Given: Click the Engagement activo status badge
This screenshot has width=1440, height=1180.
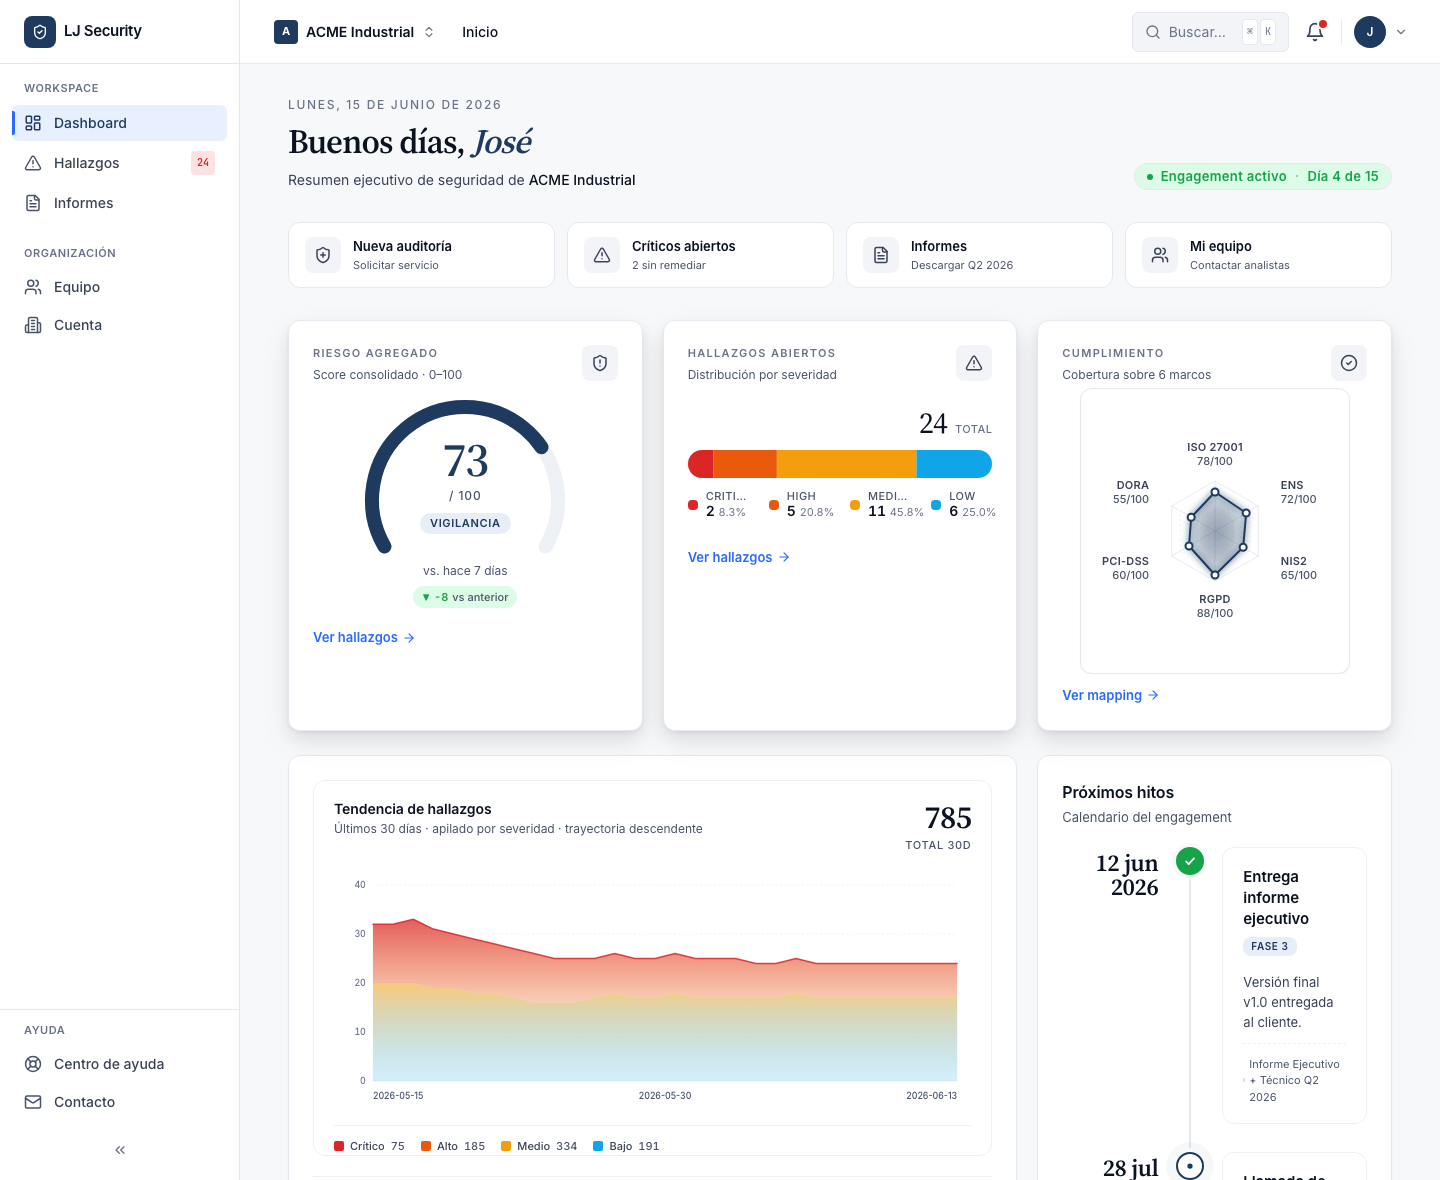Looking at the screenshot, I should [1263, 176].
